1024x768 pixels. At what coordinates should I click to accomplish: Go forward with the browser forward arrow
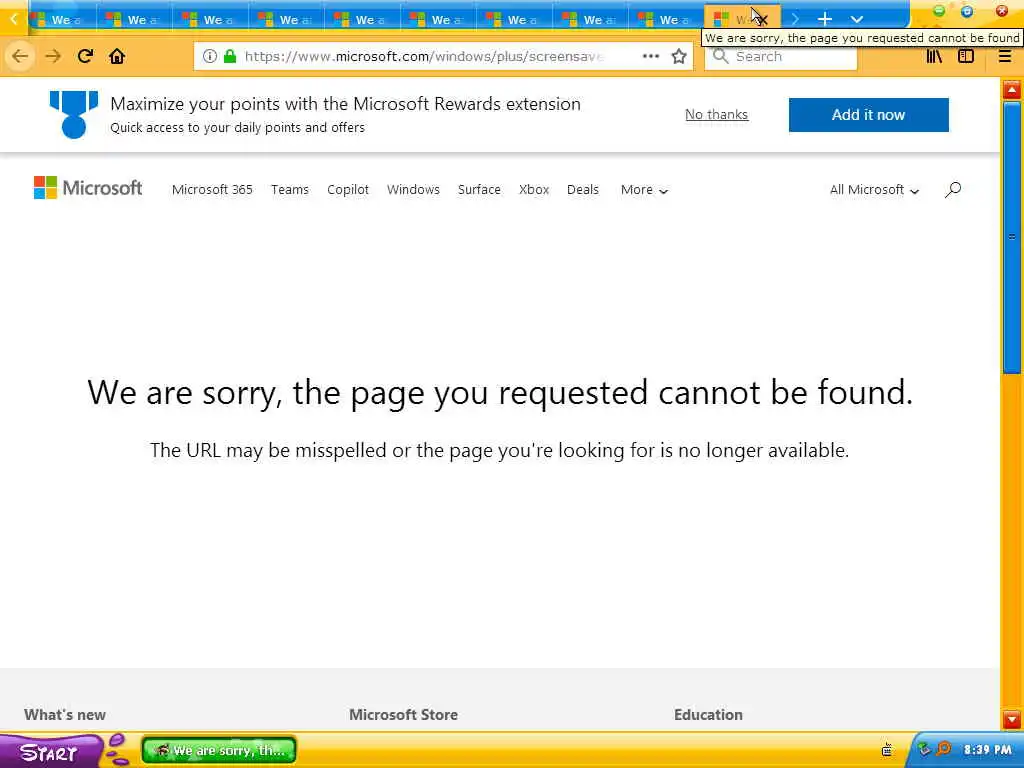pos(53,56)
